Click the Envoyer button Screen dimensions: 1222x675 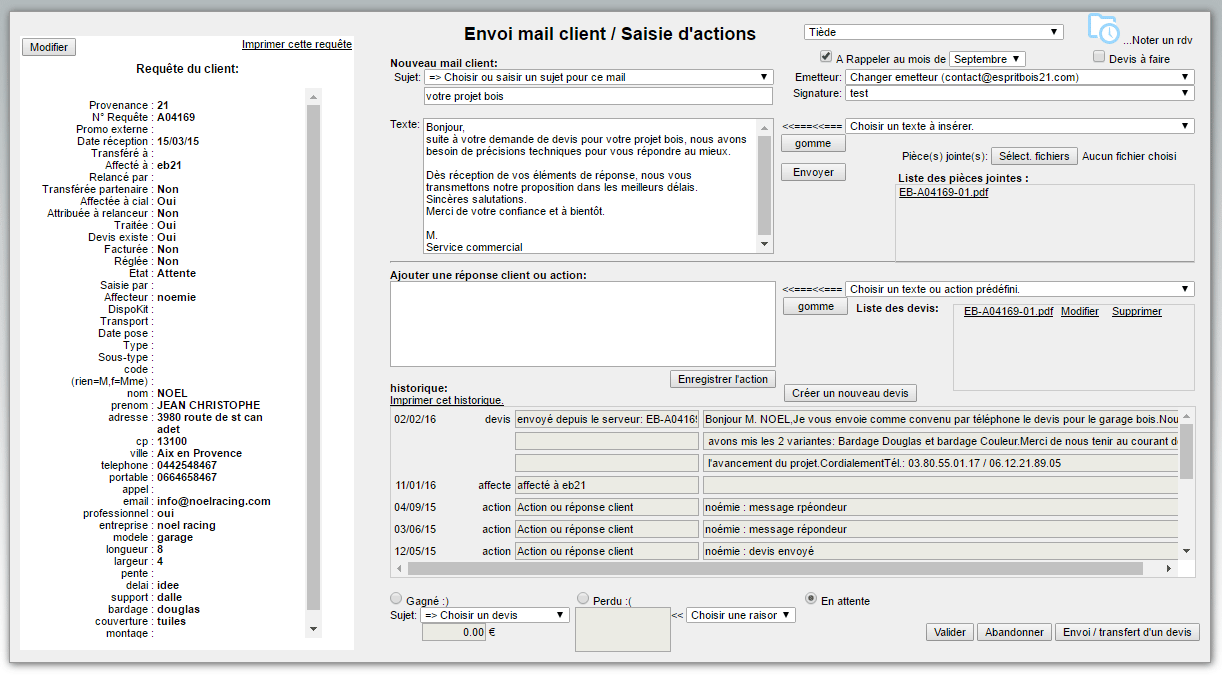813,172
